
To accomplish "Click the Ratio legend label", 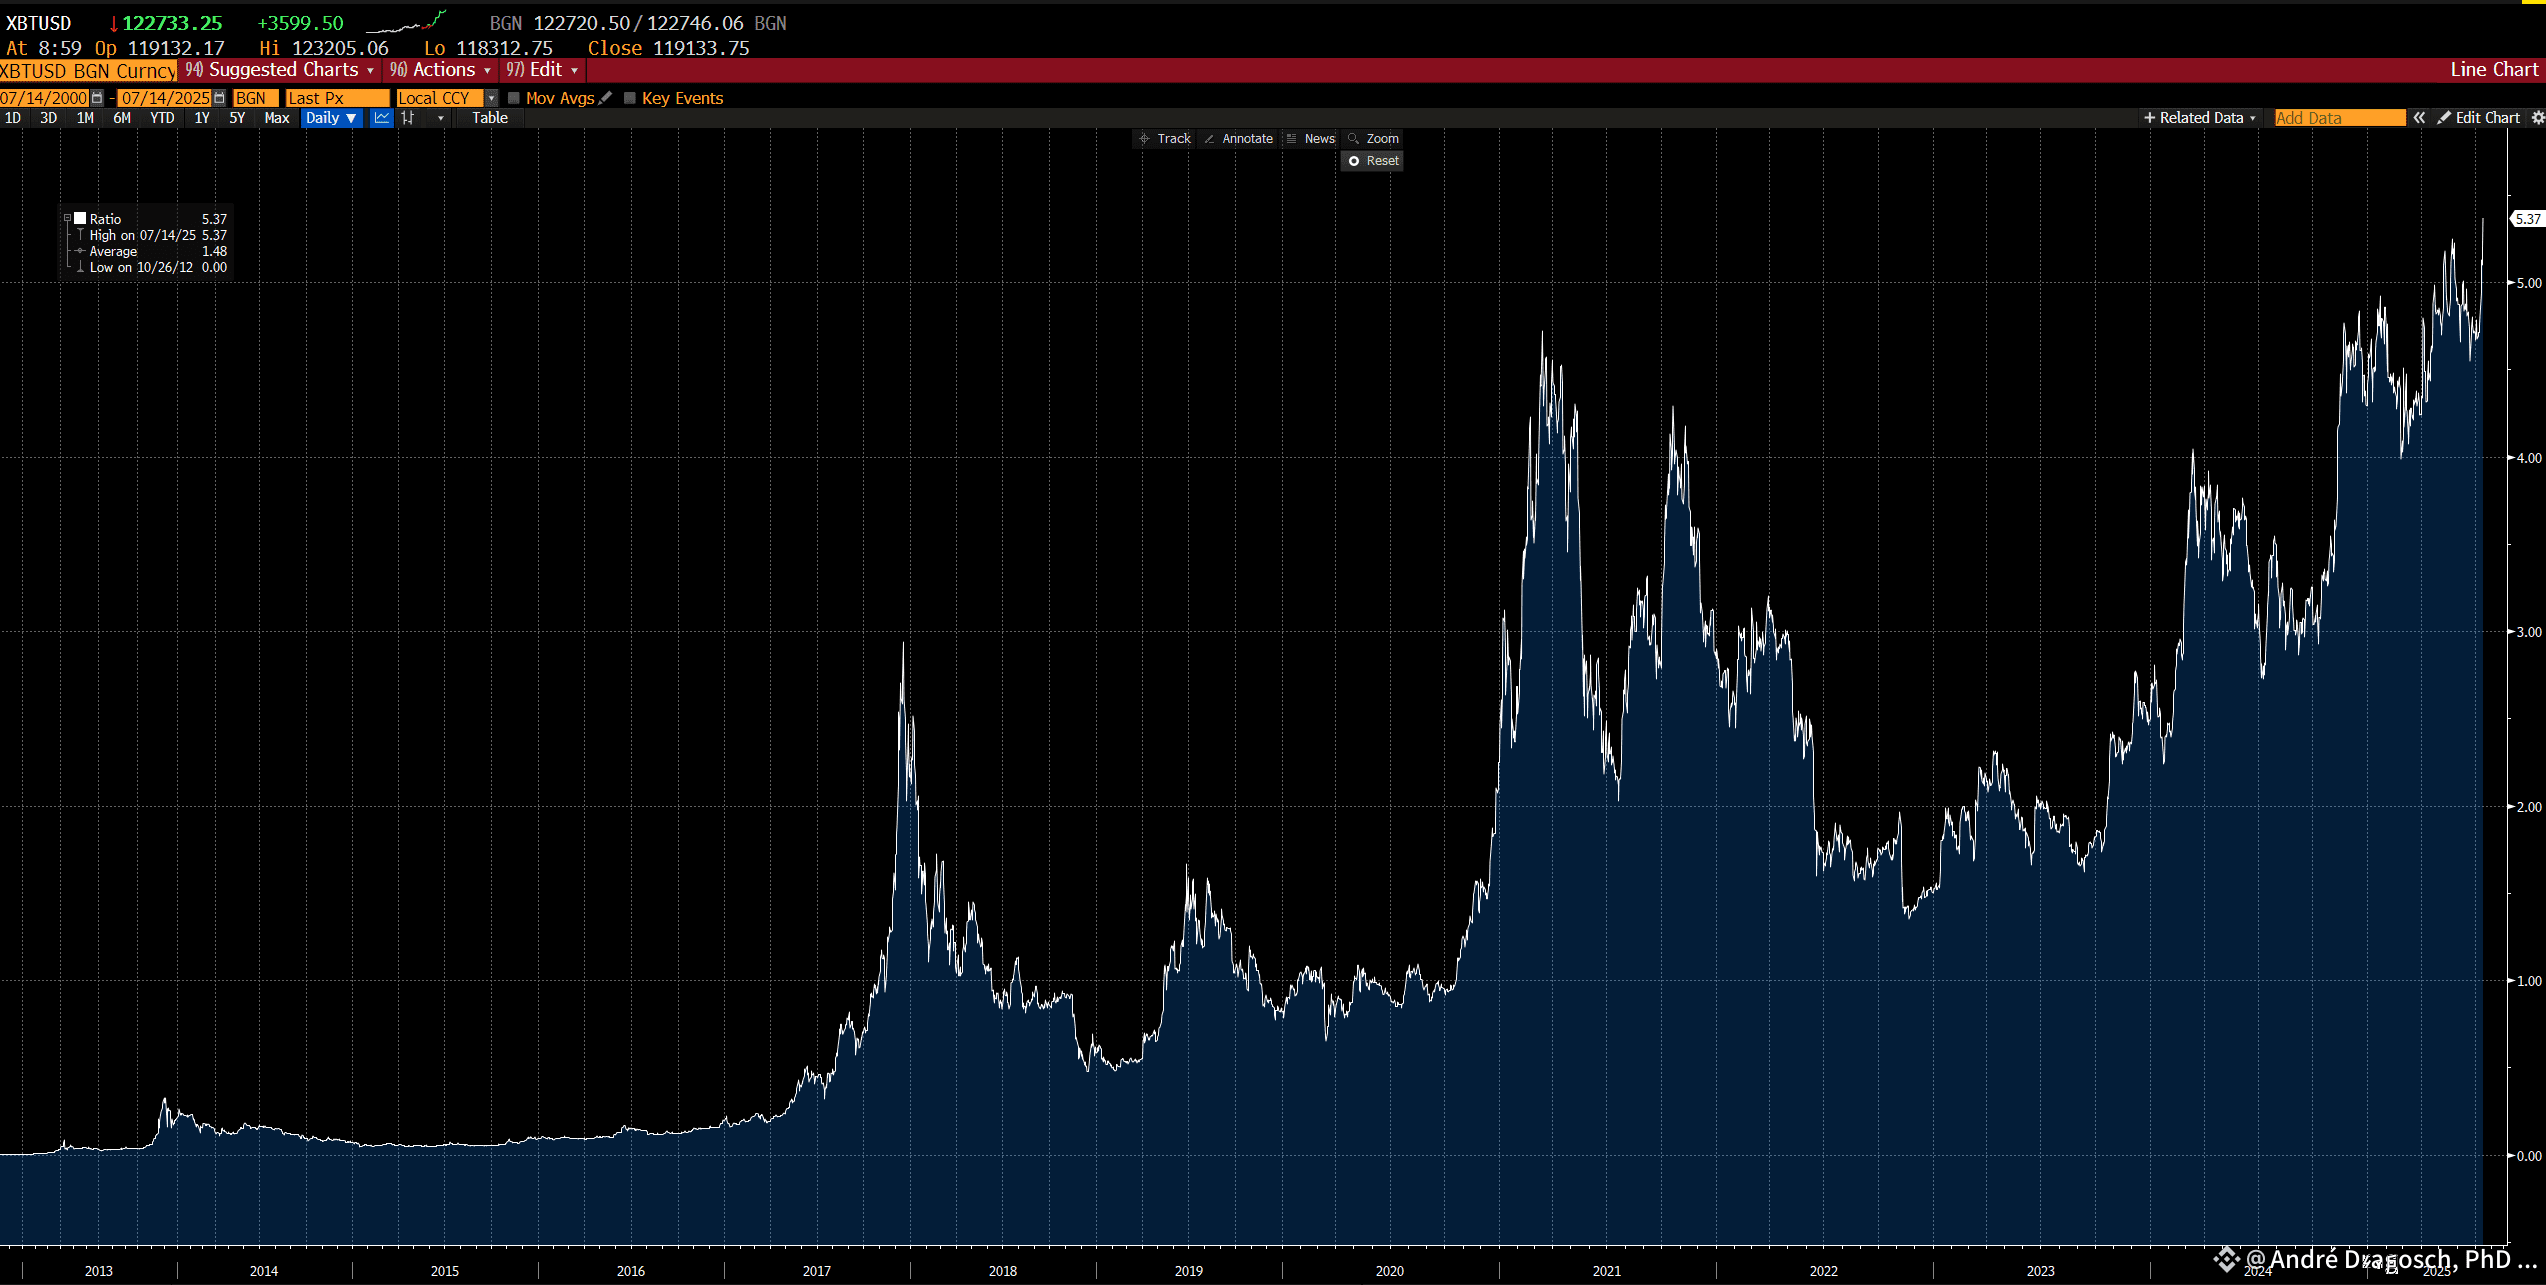I will [105, 219].
